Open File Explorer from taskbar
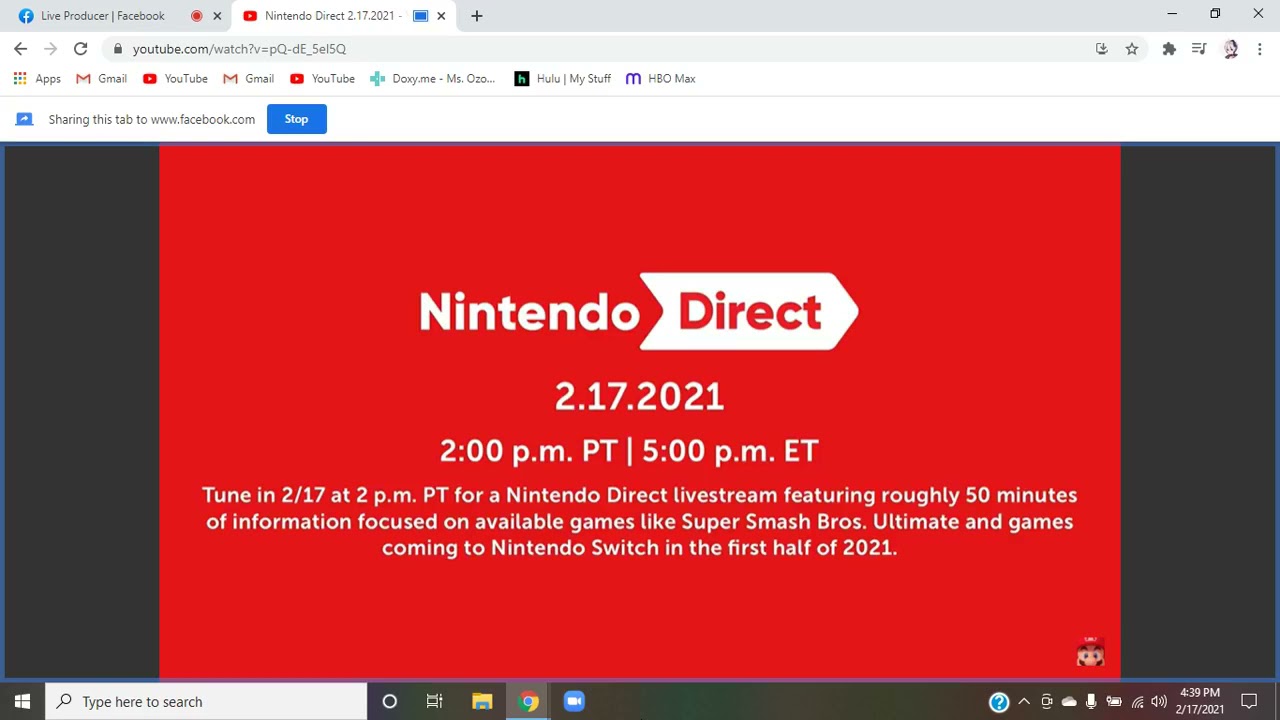The height and width of the screenshot is (720, 1280). pos(482,701)
